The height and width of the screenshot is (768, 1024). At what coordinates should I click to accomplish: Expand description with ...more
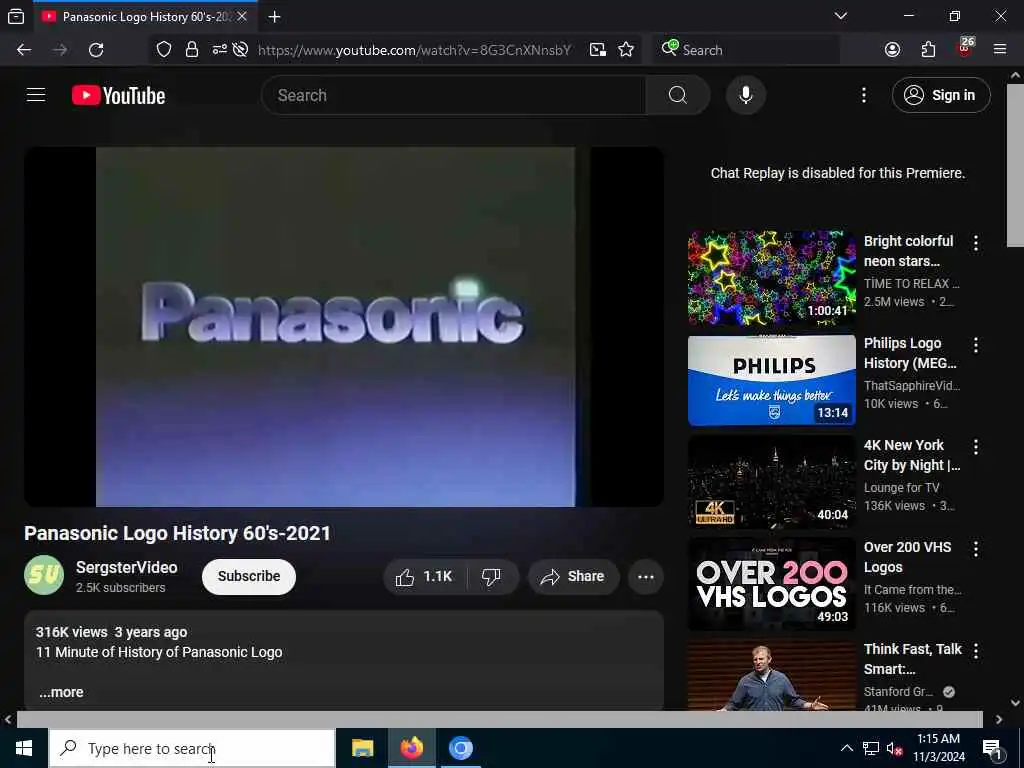click(x=61, y=692)
